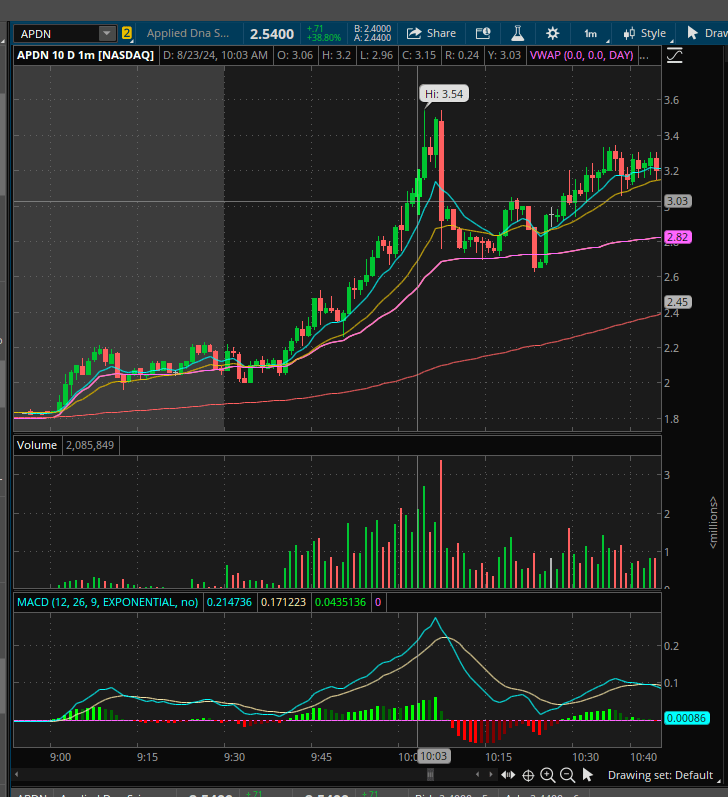Click the cyan 0.00086 MACD axis label
728x797 pixels.
686,718
